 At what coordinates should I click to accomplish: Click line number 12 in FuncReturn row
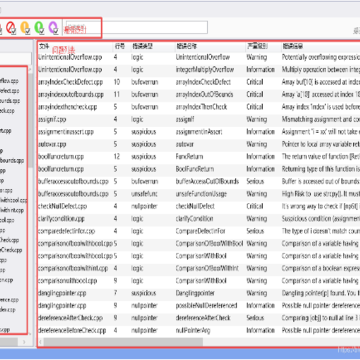click(x=117, y=157)
